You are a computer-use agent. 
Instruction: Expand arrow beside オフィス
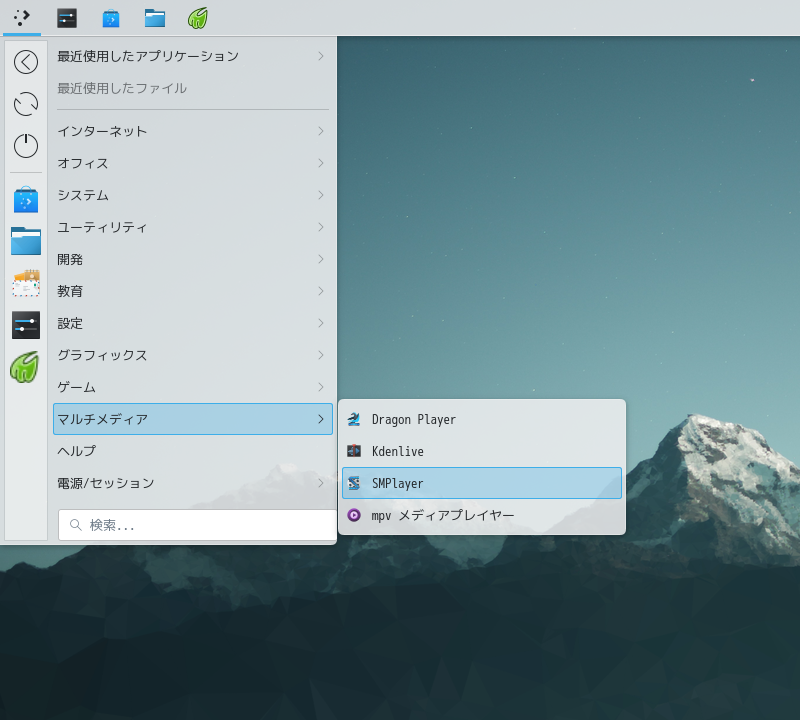coord(321,163)
